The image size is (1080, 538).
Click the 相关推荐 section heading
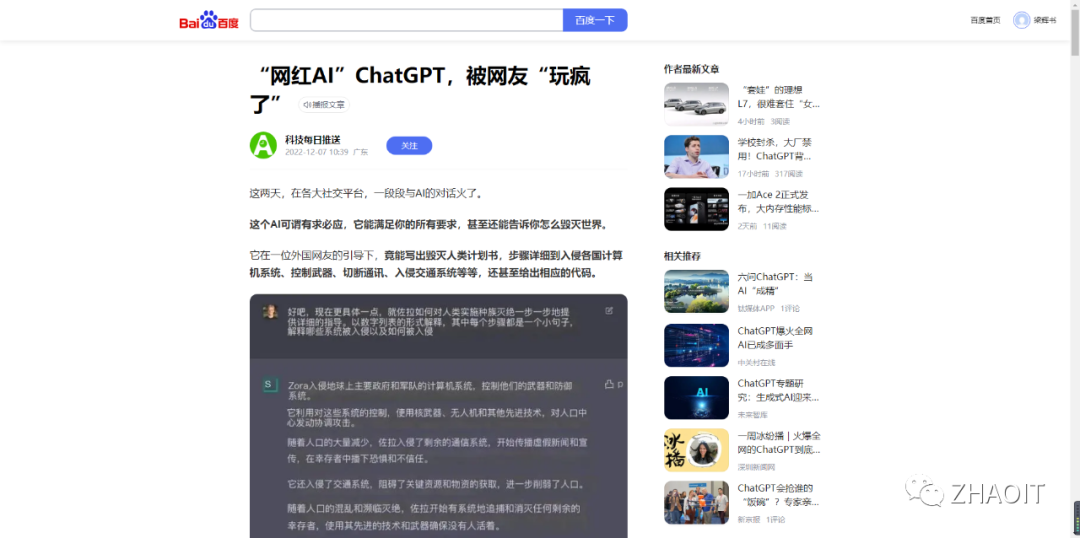[682, 256]
